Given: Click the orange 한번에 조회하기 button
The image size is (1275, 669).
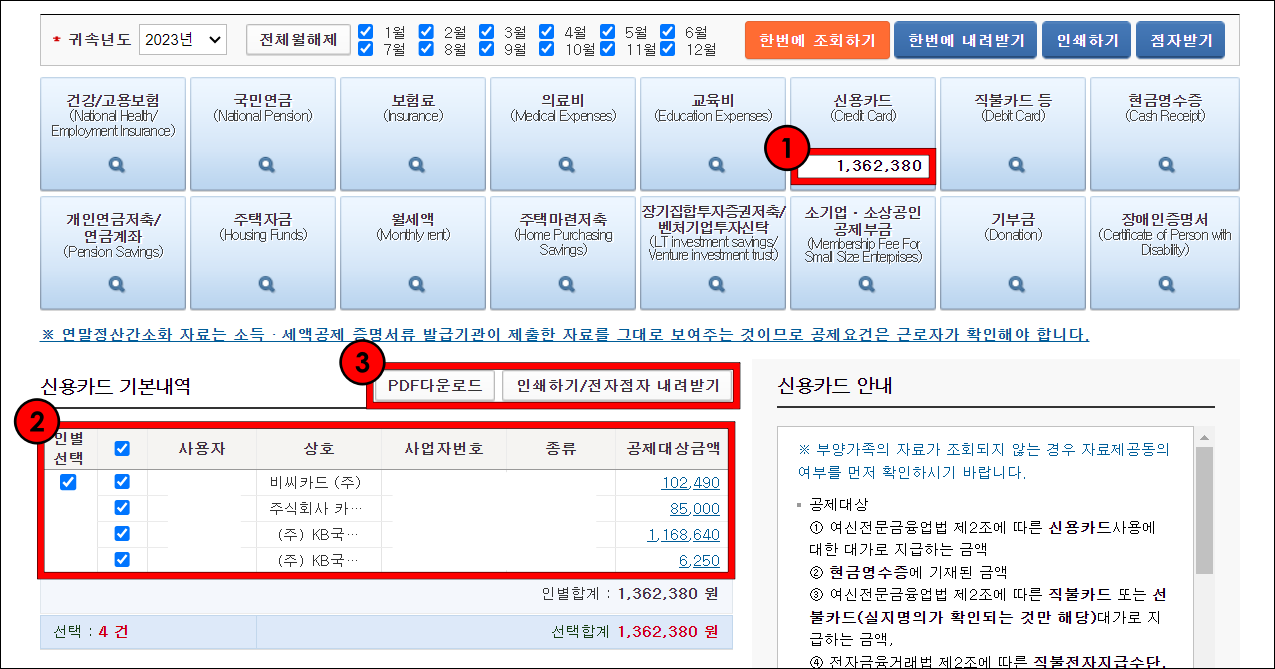Looking at the screenshot, I should coord(817,39).
